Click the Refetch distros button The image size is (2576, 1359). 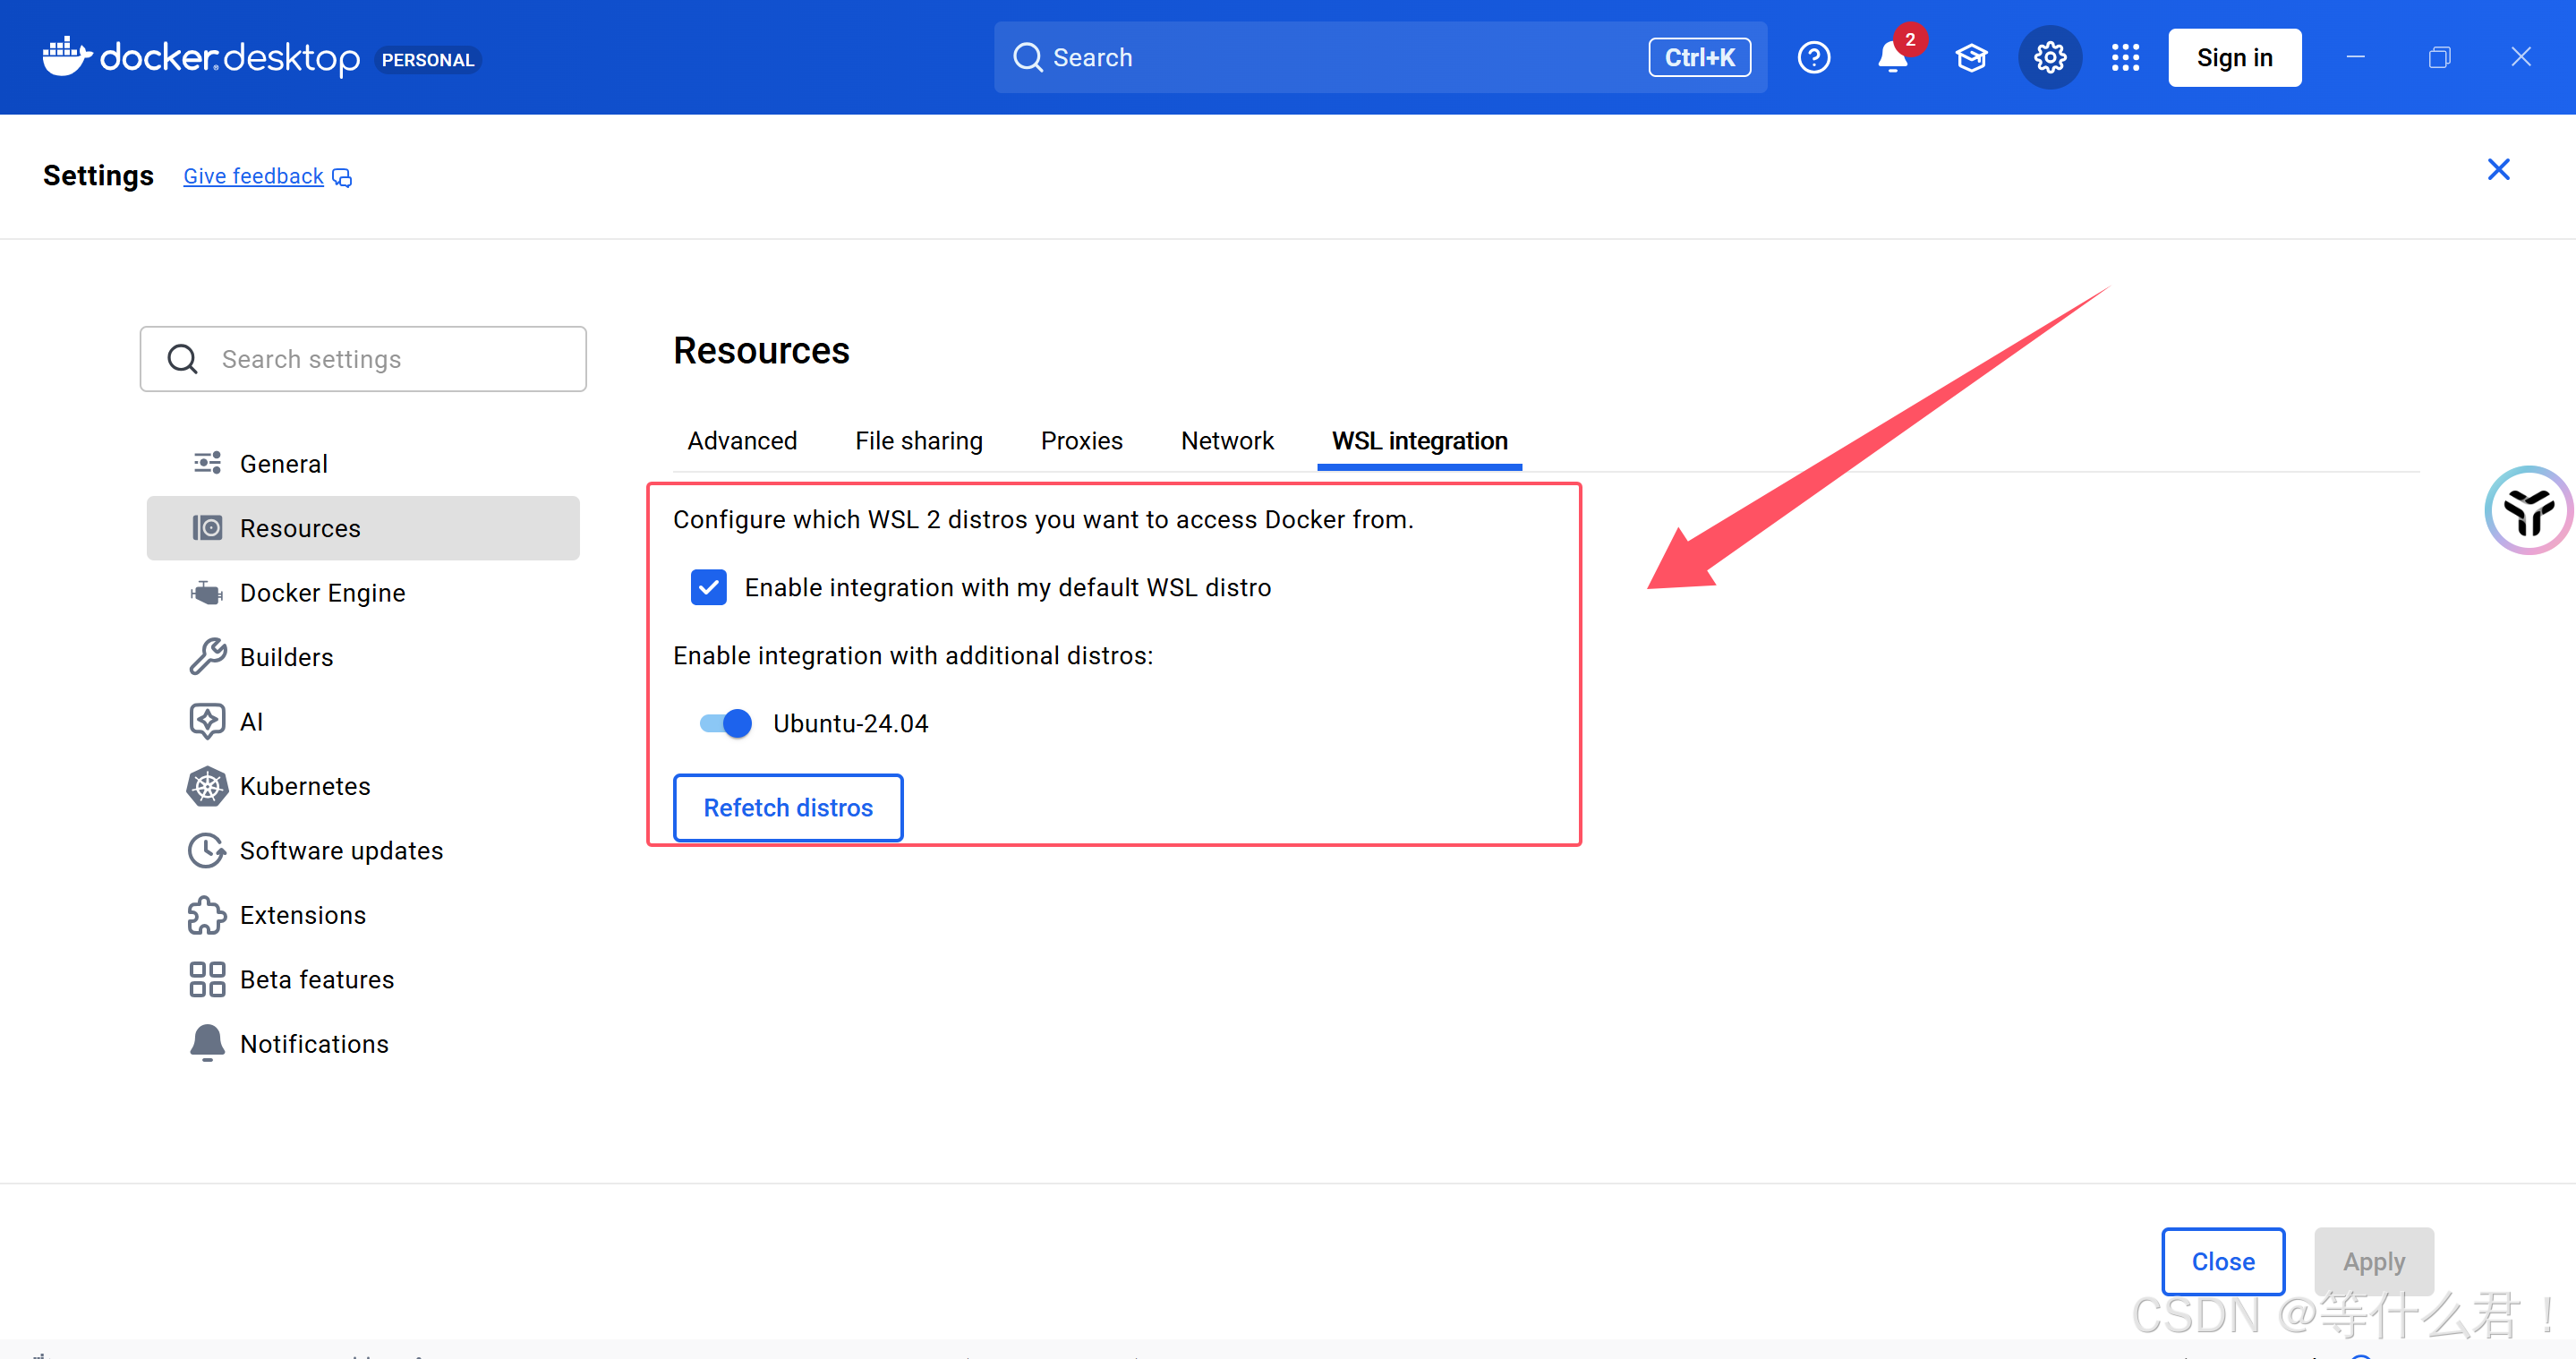788,808
